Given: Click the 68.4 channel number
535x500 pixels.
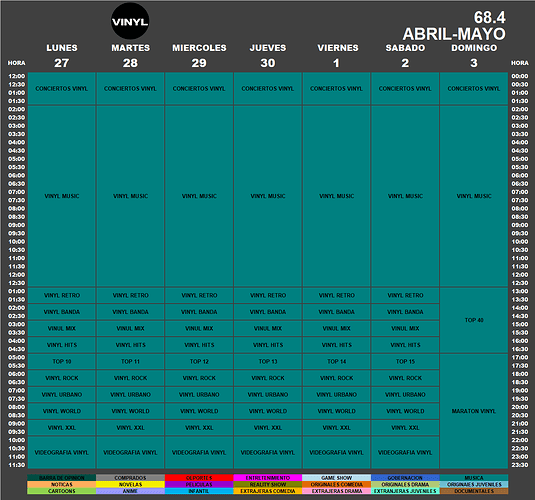Looking at the screenshot, I should pyautogui.click(x=490, y=17).
